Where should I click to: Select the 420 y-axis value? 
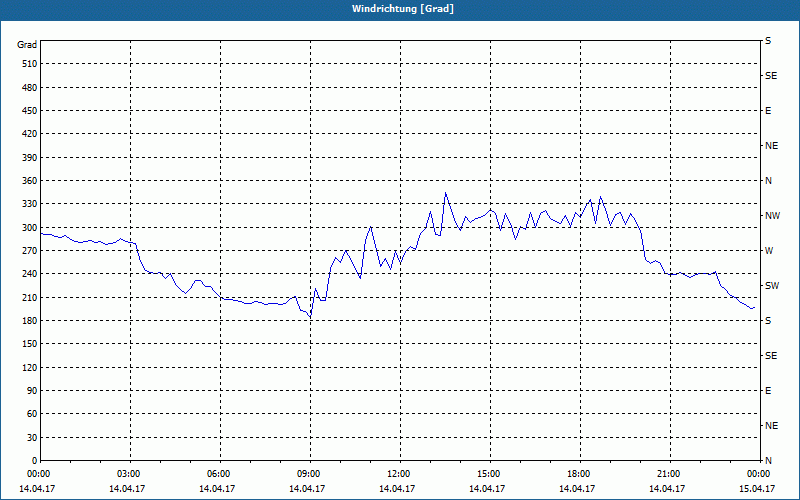30,134
